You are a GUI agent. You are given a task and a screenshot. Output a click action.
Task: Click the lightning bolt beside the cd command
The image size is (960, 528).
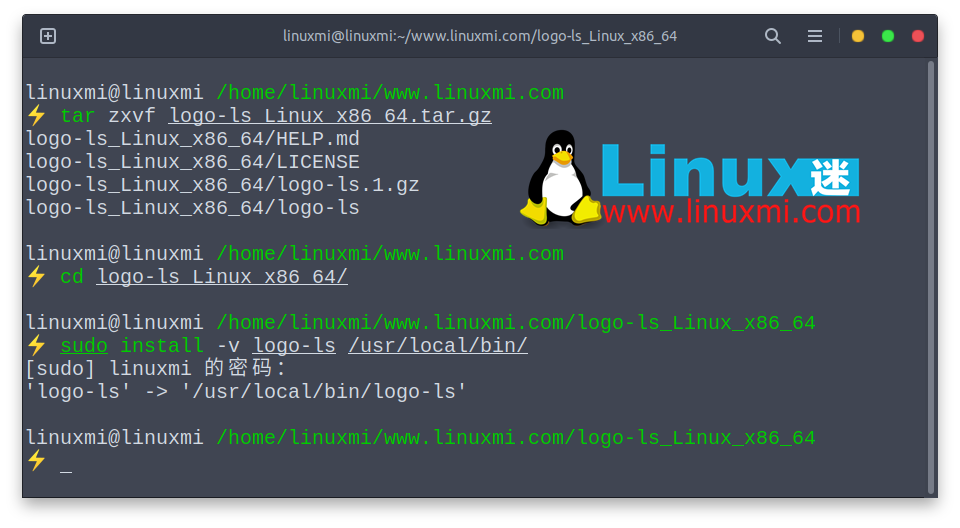point(36,277)
